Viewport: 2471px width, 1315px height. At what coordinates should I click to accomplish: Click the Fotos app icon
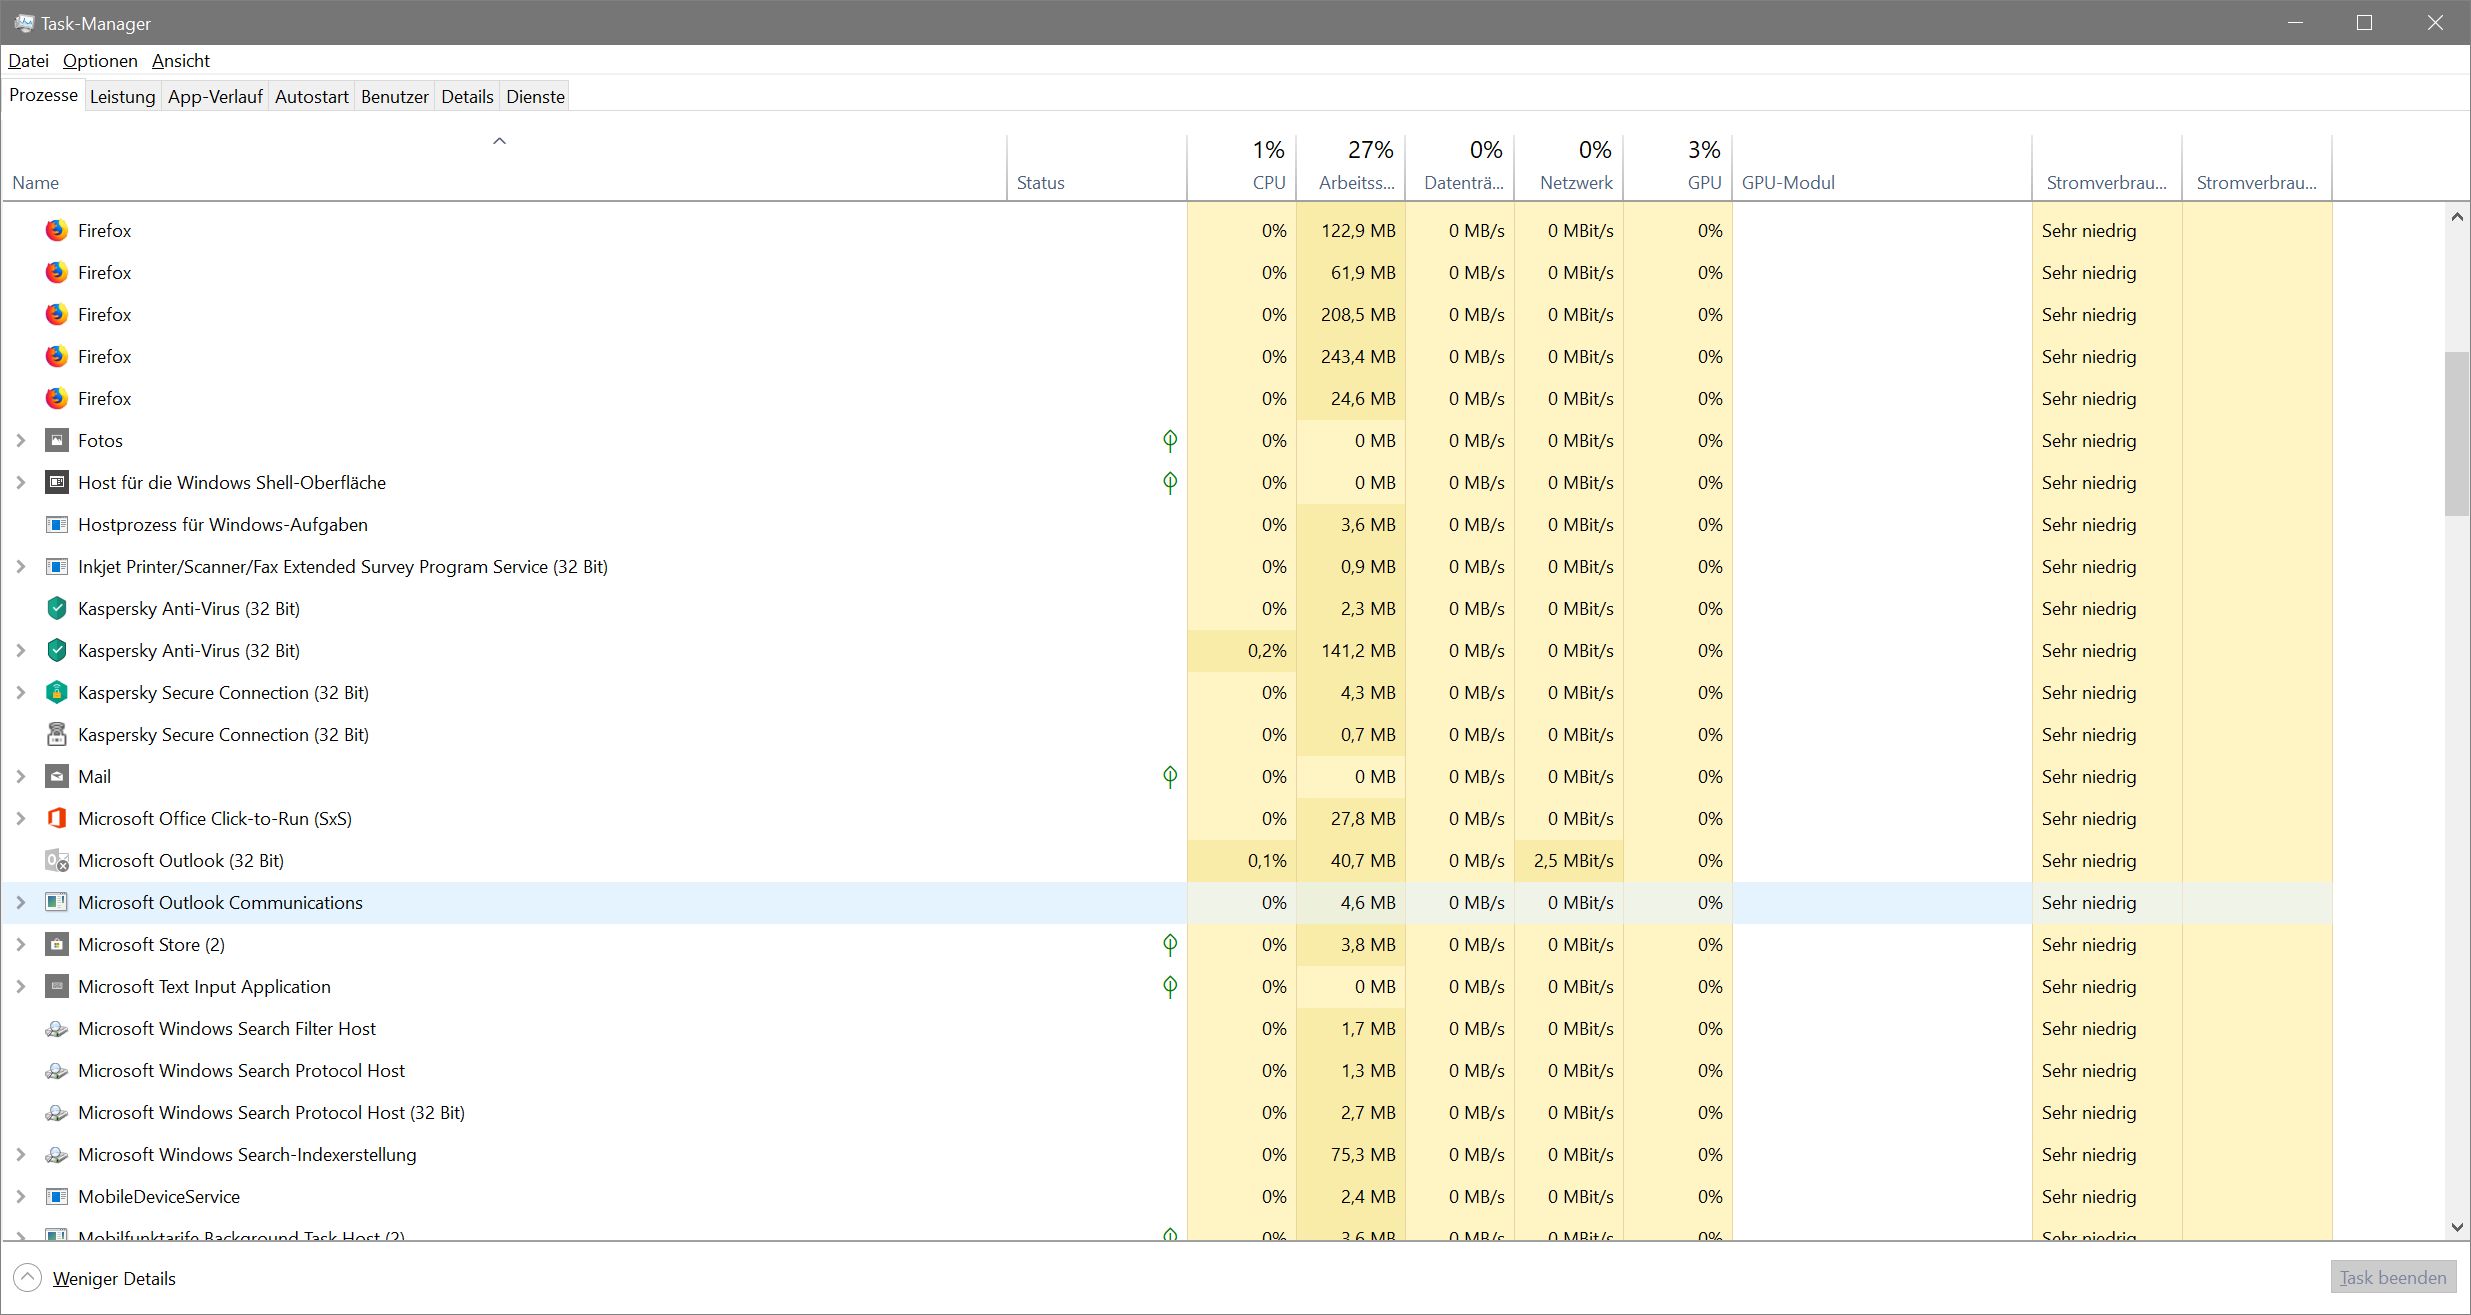pyautogui.click(x=57, y=440)
